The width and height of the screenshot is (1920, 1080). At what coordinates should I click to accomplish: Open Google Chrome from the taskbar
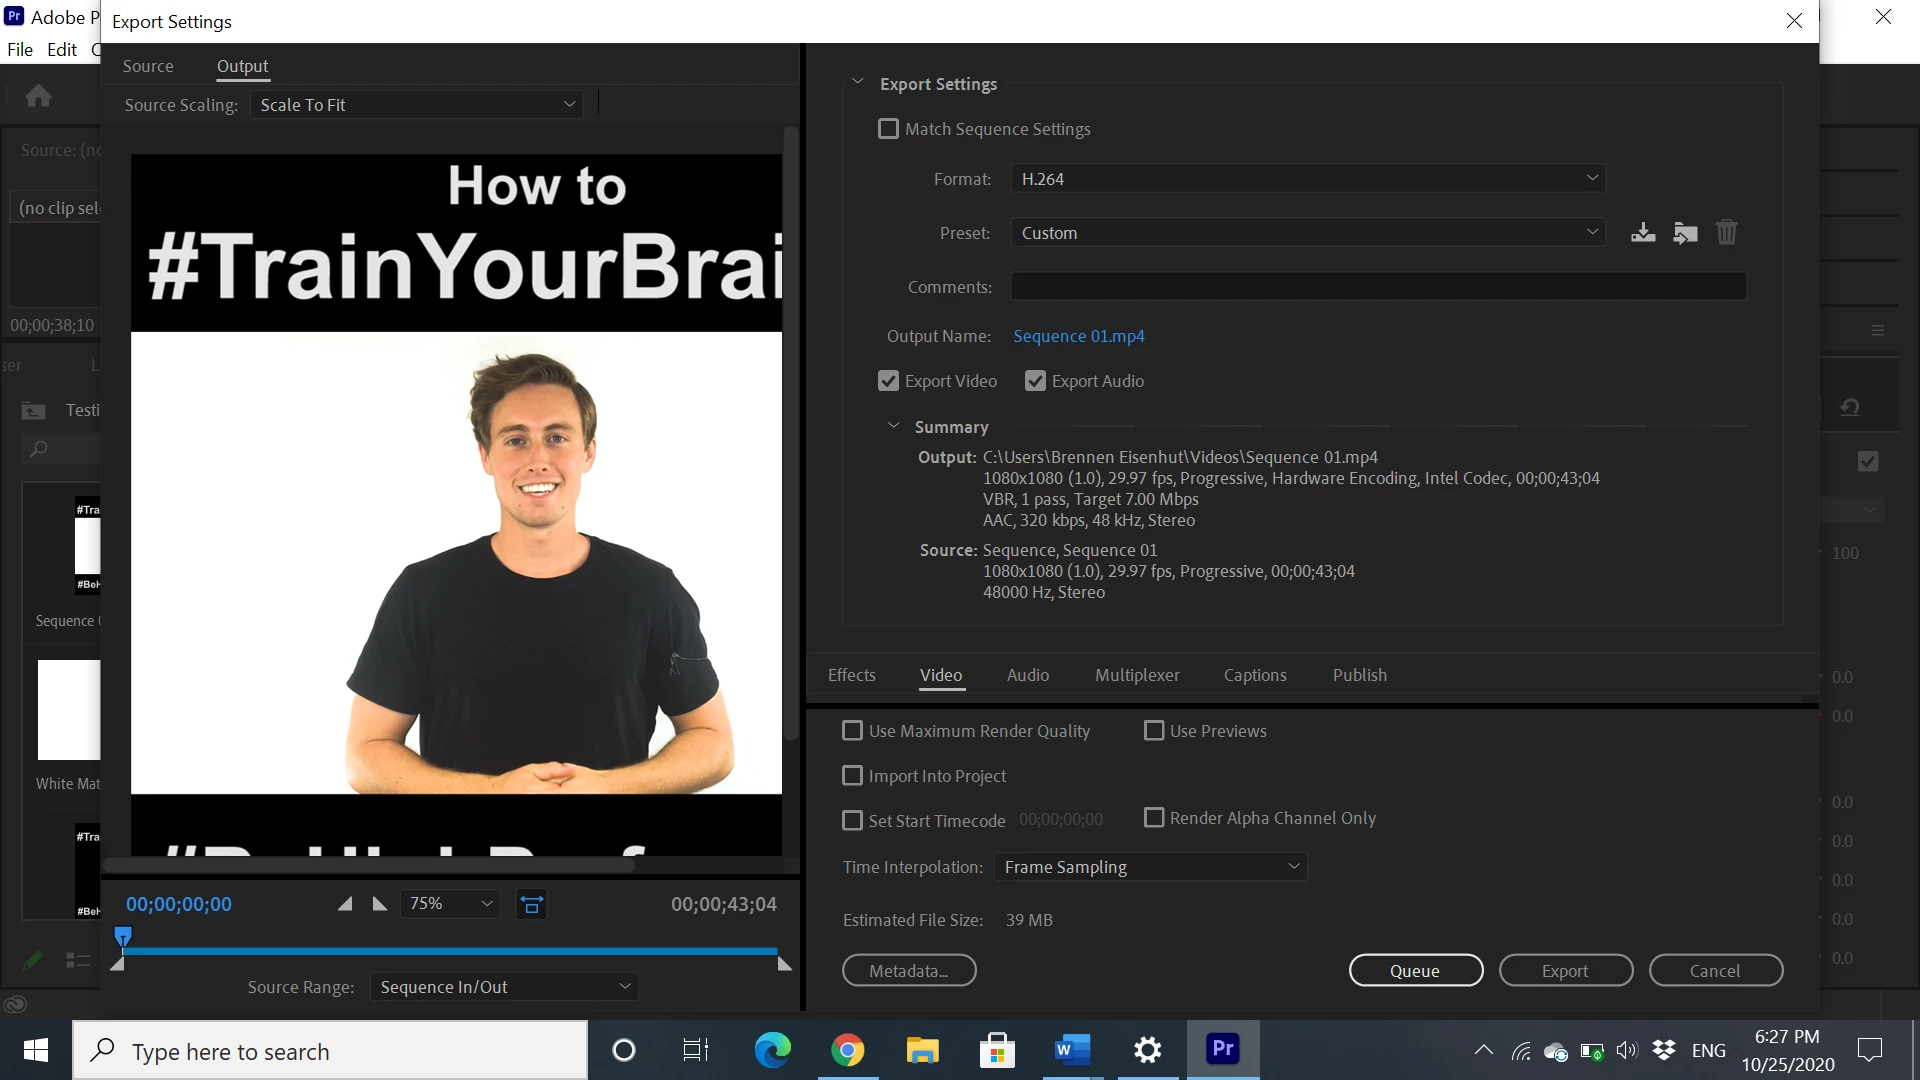tap(848, 1050)
